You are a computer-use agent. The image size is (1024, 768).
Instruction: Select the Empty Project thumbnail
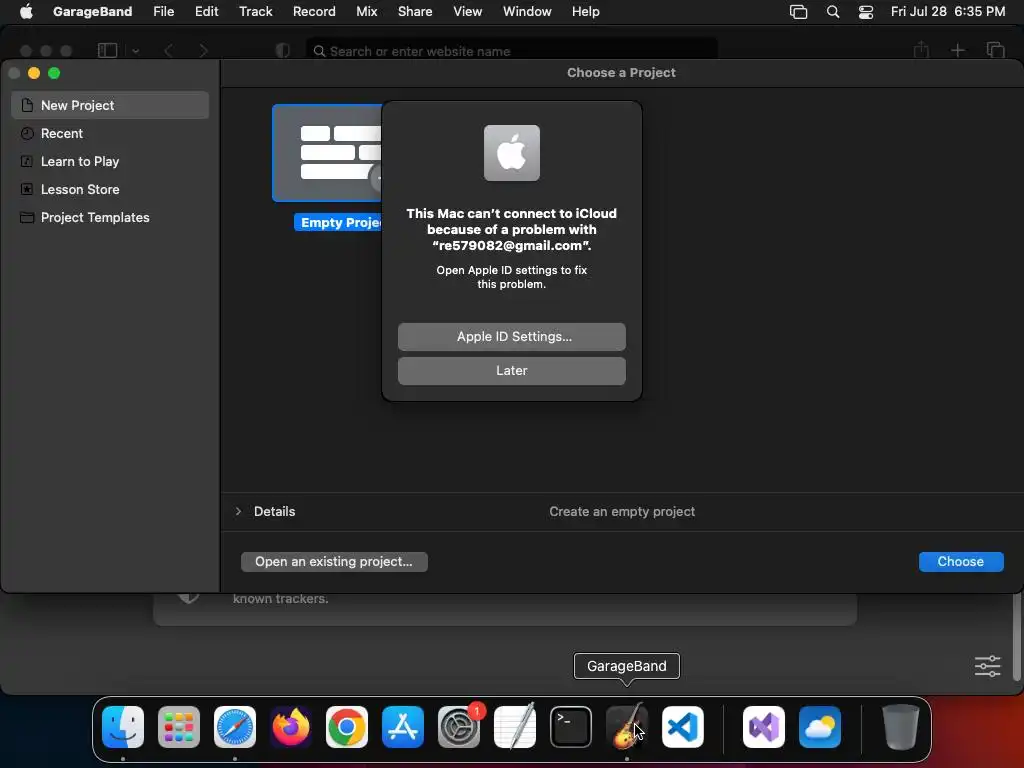tap(327, 153)
